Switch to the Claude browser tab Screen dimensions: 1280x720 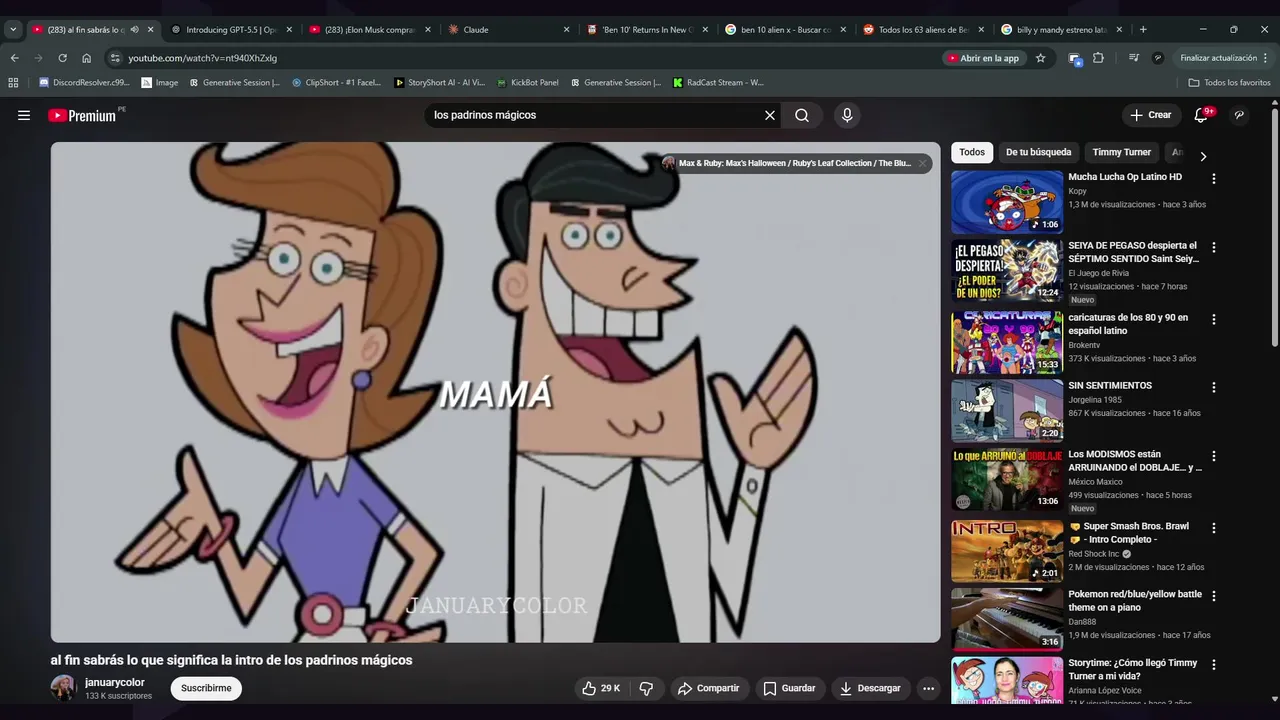pyautogui.click(x=508, y=30)
